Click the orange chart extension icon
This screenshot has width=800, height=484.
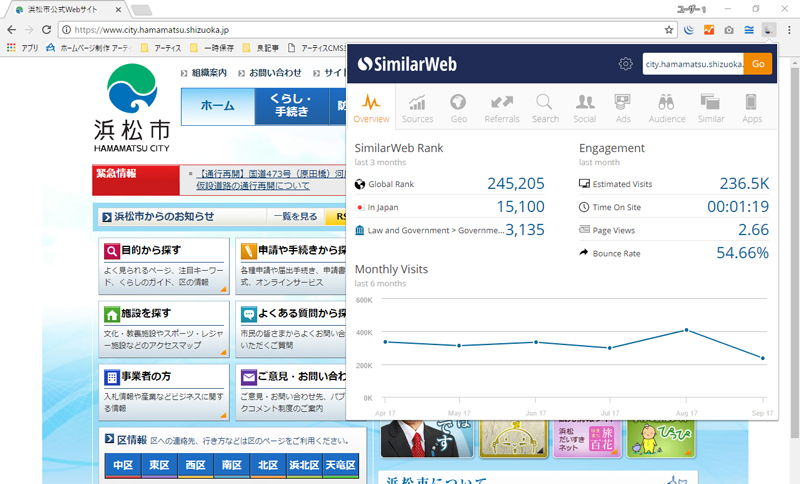[x=709, y=30]
